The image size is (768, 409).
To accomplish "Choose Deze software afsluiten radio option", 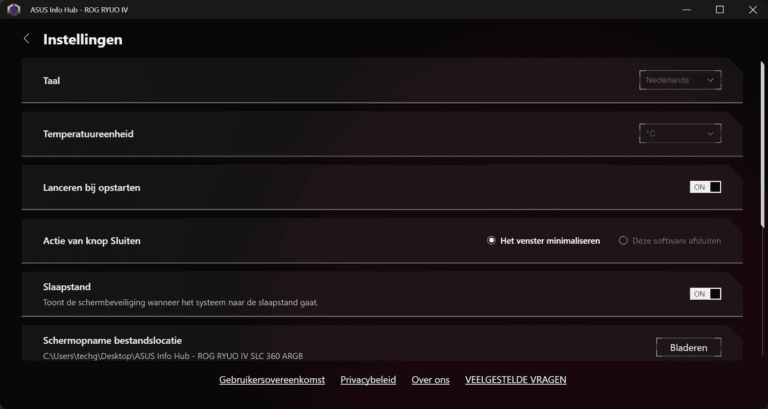I will [x=670, y=241].
